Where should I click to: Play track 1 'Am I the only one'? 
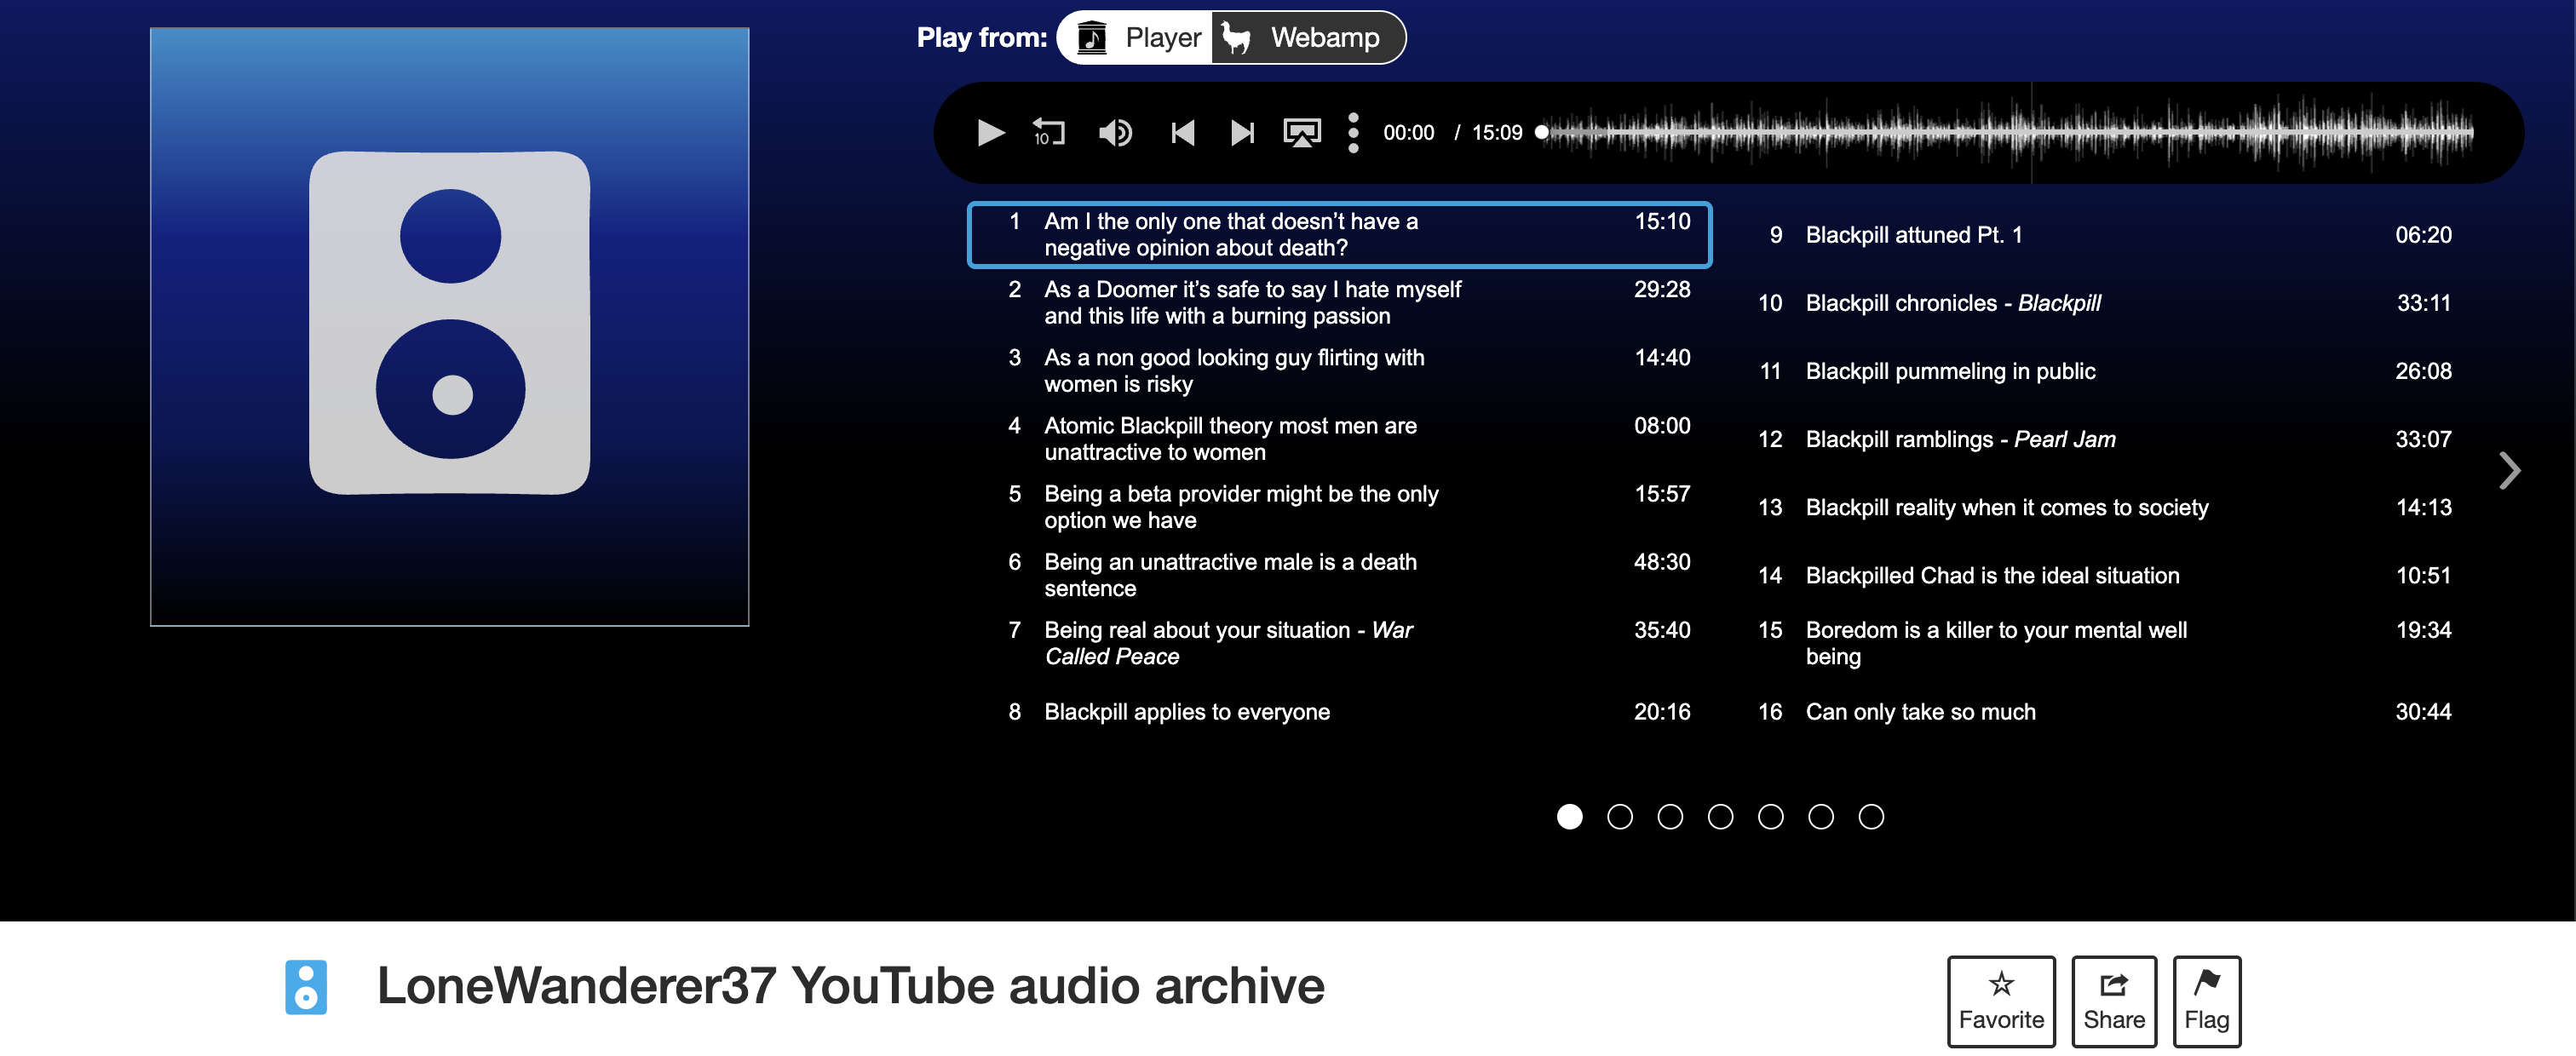(1340, 235)
